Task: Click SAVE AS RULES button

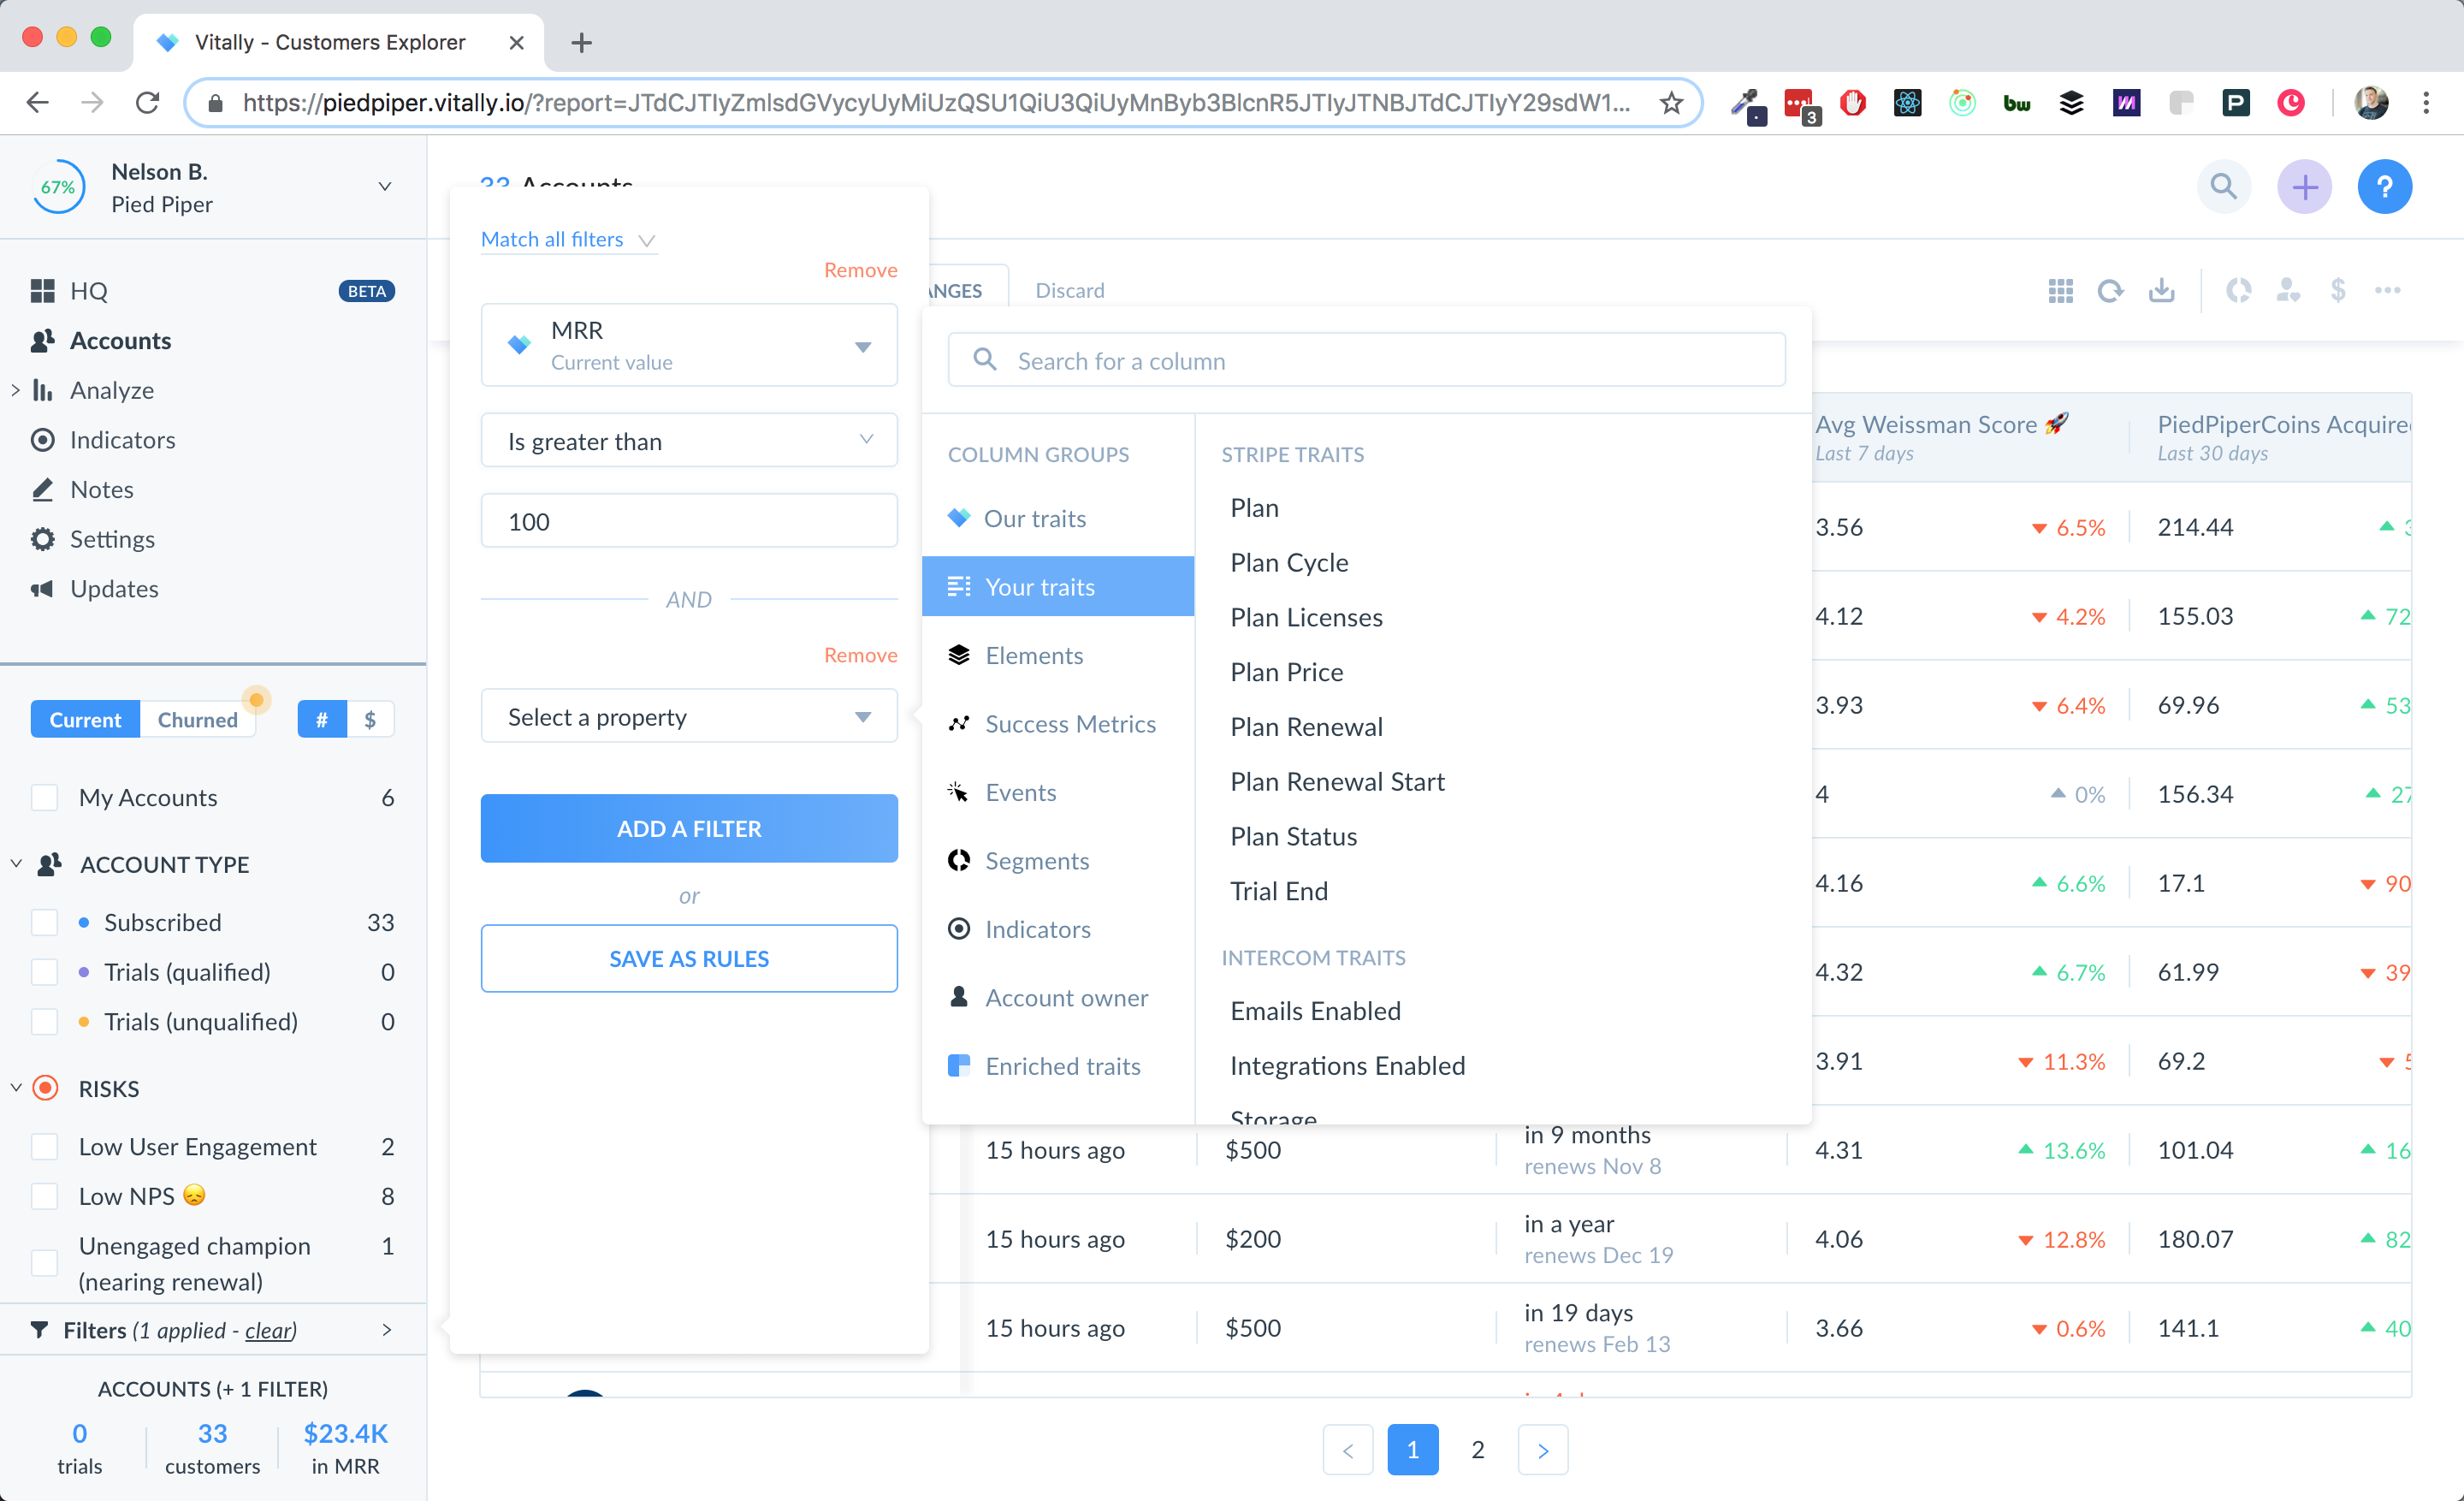Action: (689, 958)
